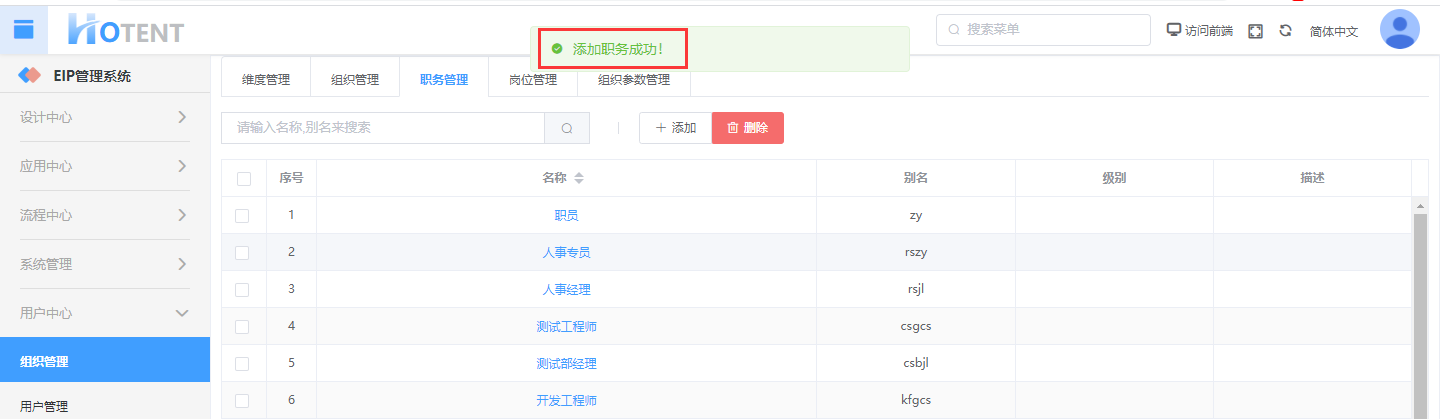Click the red 删除 button
The height and width of the screenshot is (419, 1440).
coord(748,128)
